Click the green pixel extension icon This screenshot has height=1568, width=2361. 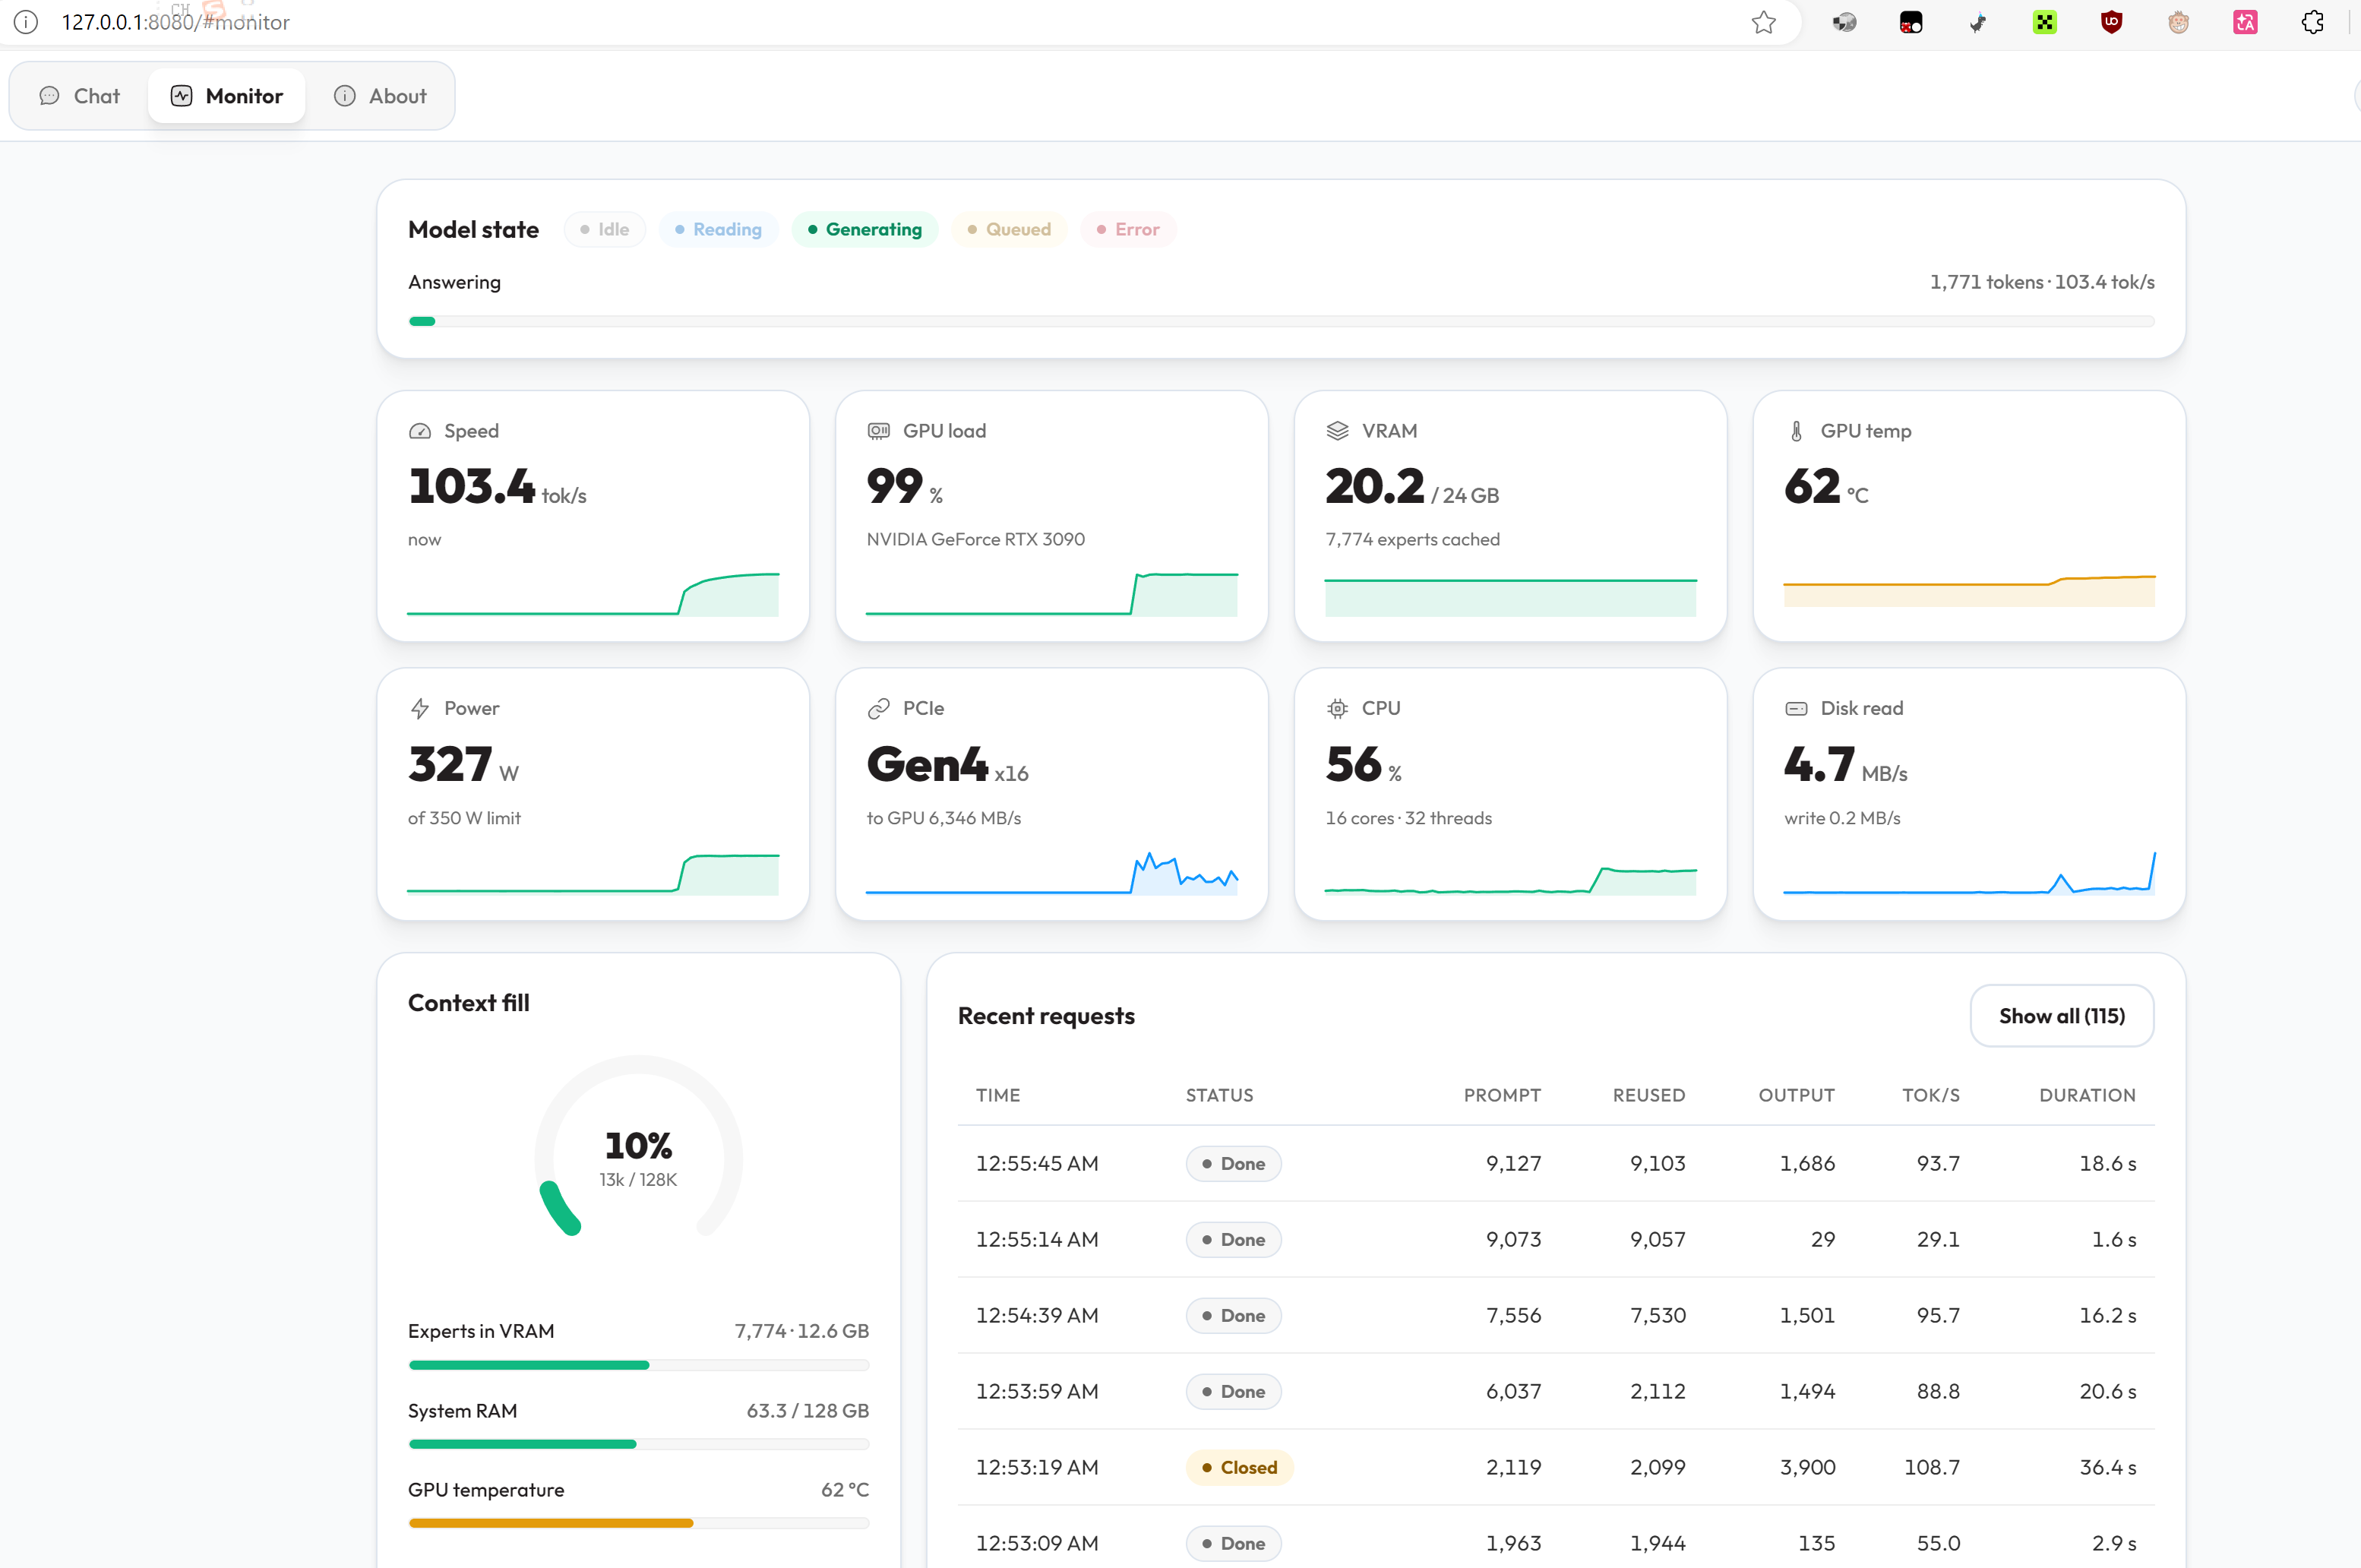tap(2045, 22)
